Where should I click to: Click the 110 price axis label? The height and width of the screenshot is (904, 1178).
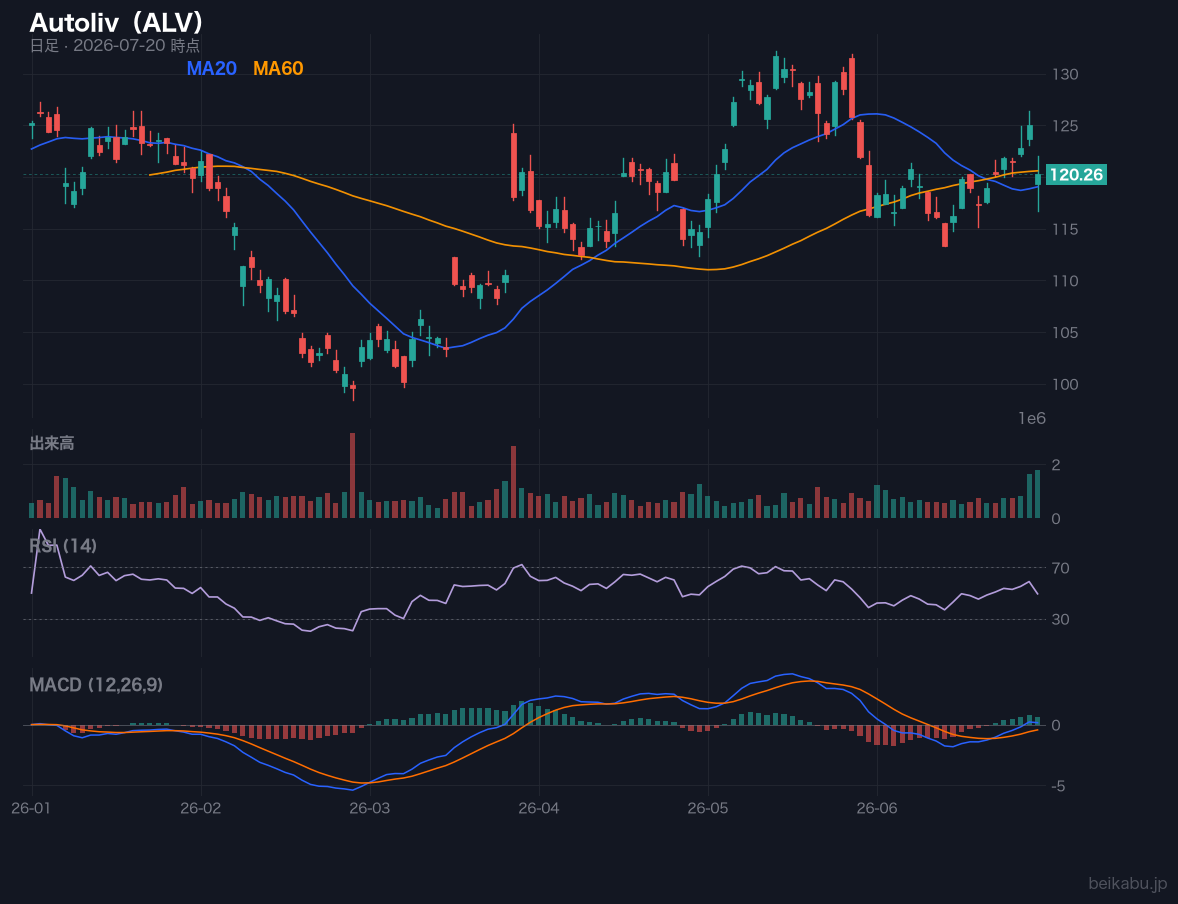coord(1065,281)
